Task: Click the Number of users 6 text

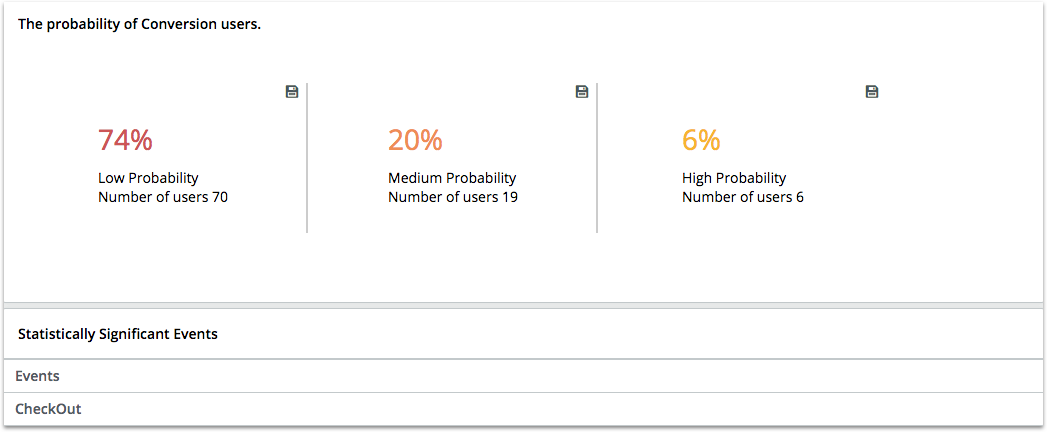Action: point(743,197)
